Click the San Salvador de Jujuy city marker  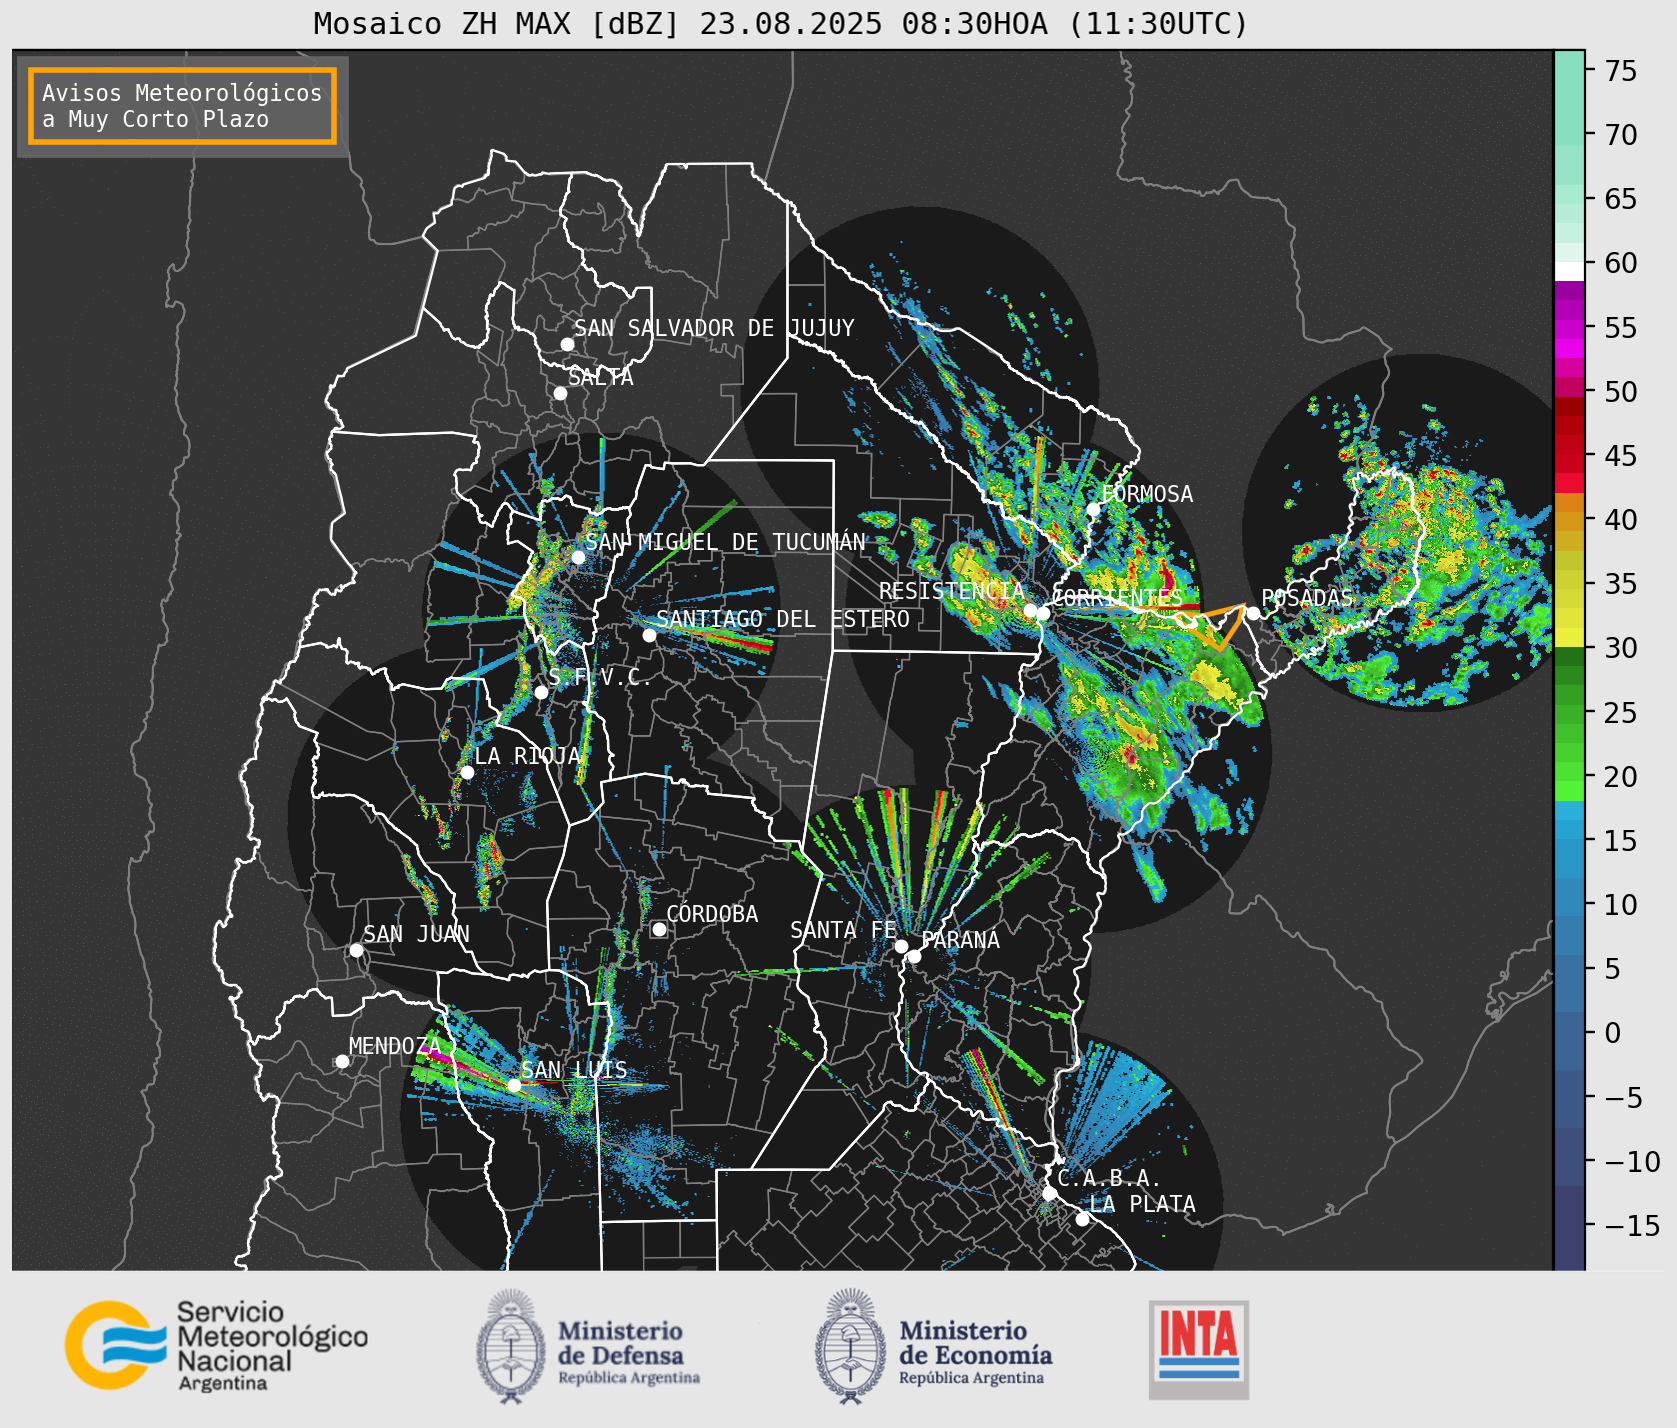click(567, 344)
